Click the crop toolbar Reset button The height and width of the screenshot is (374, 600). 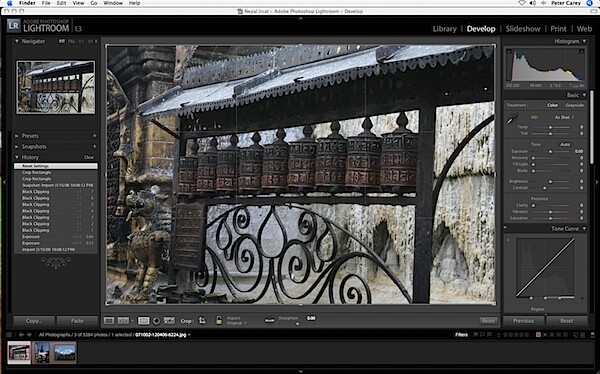point(488,321)
